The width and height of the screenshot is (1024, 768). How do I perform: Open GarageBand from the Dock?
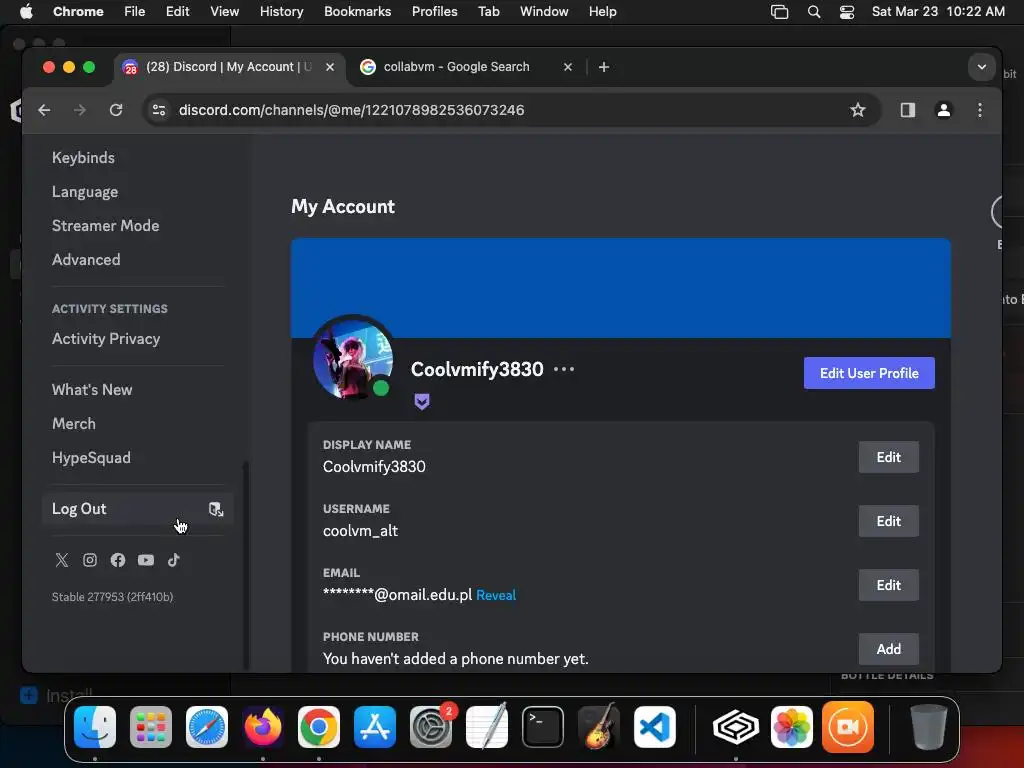599,727
